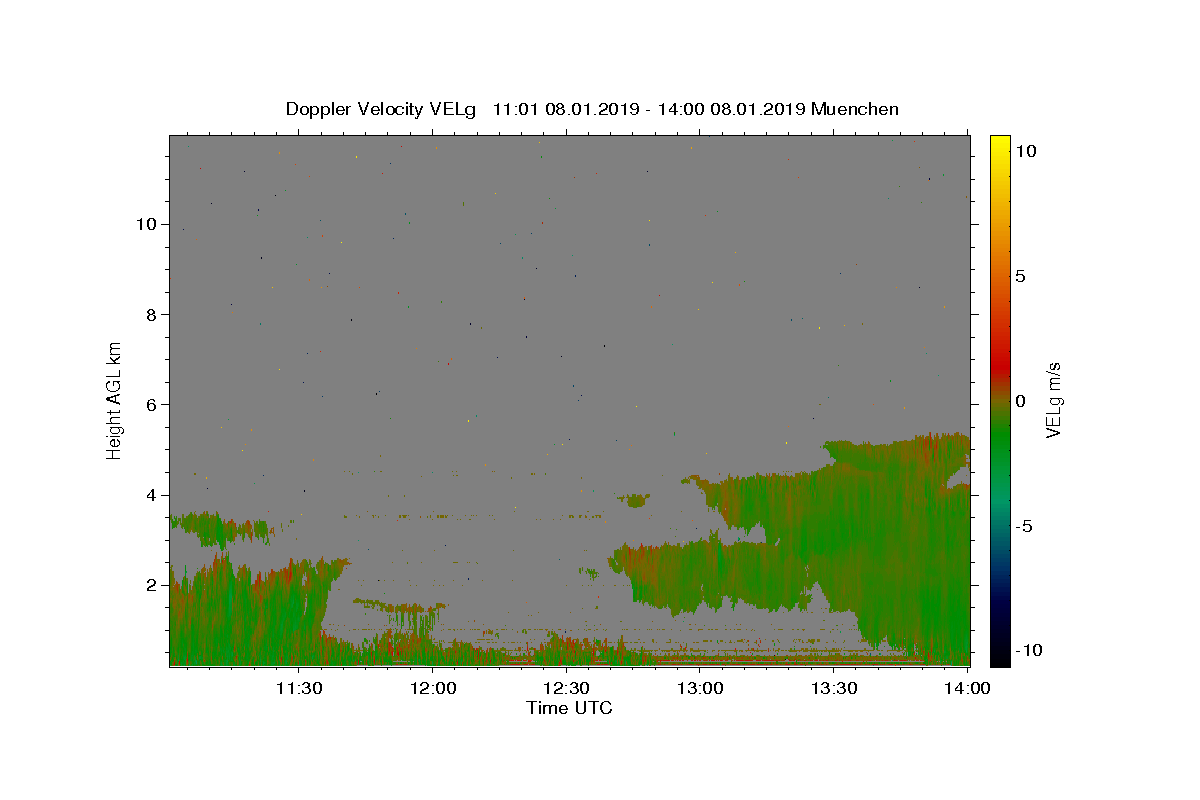Click the cloud layer at 3.3 km before 11:30
The image size is (1200, 800).
(220, 529)
